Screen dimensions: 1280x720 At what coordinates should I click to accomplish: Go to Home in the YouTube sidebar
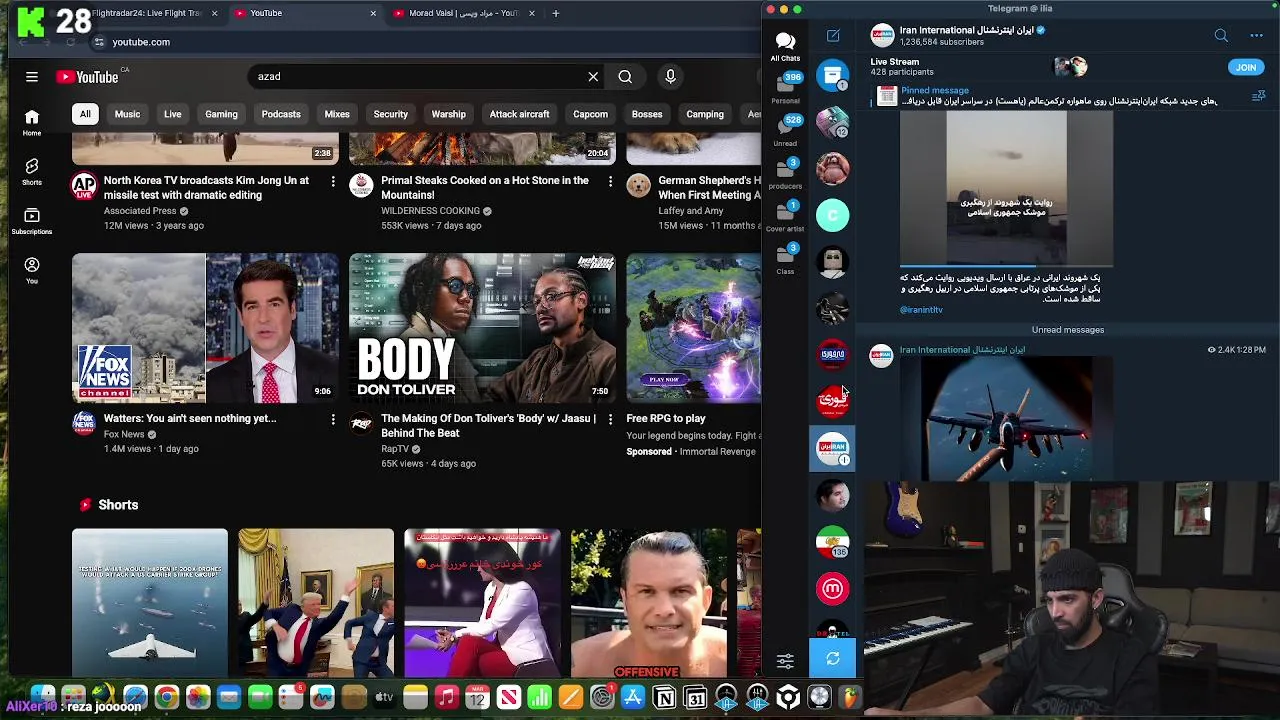(32, 122)
